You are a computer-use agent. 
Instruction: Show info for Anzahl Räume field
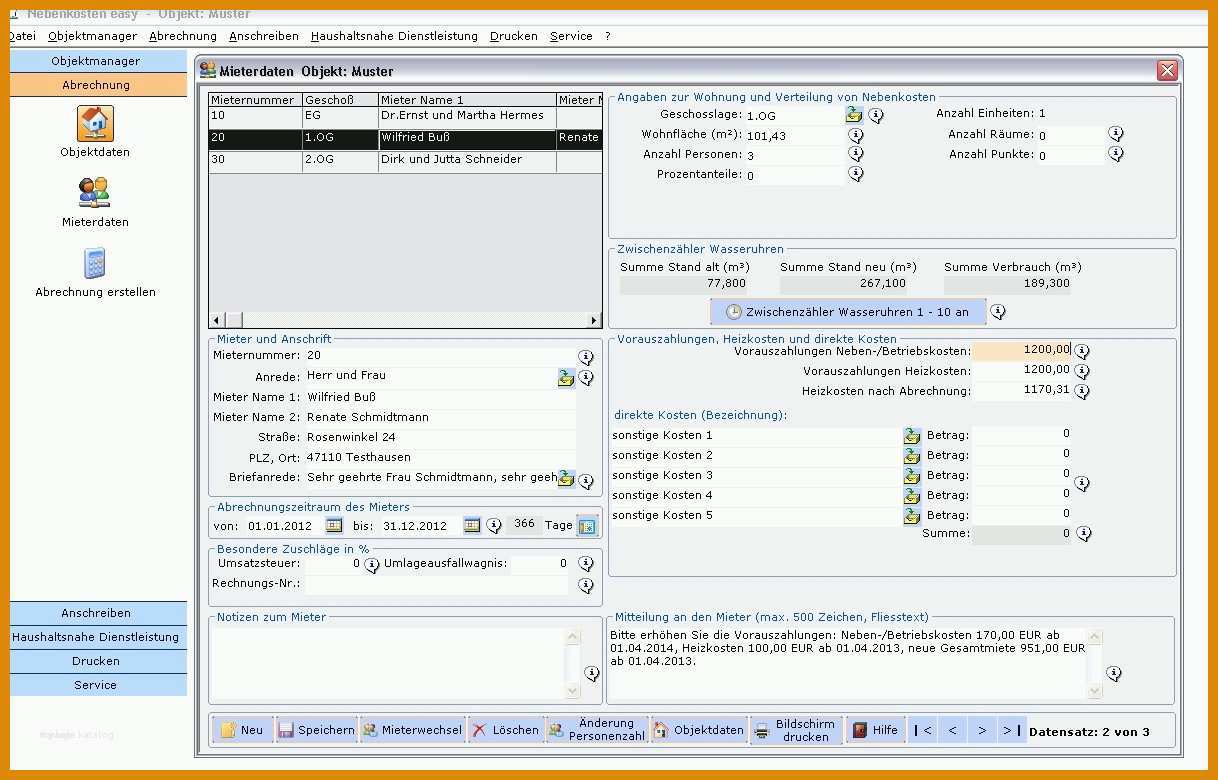(1116, 134)
